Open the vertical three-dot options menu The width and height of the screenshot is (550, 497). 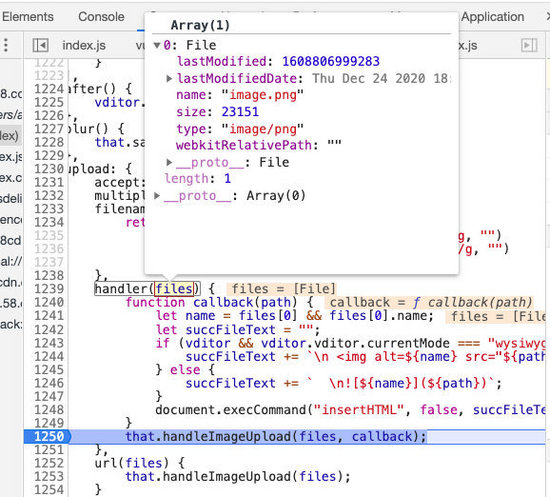[6, 45]
